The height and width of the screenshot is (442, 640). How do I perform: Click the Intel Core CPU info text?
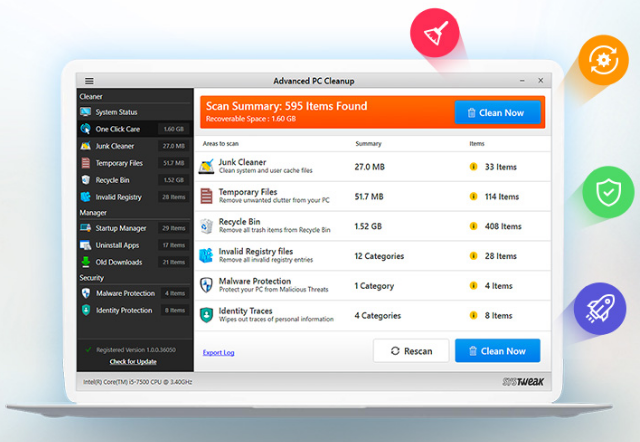(138, 382)
